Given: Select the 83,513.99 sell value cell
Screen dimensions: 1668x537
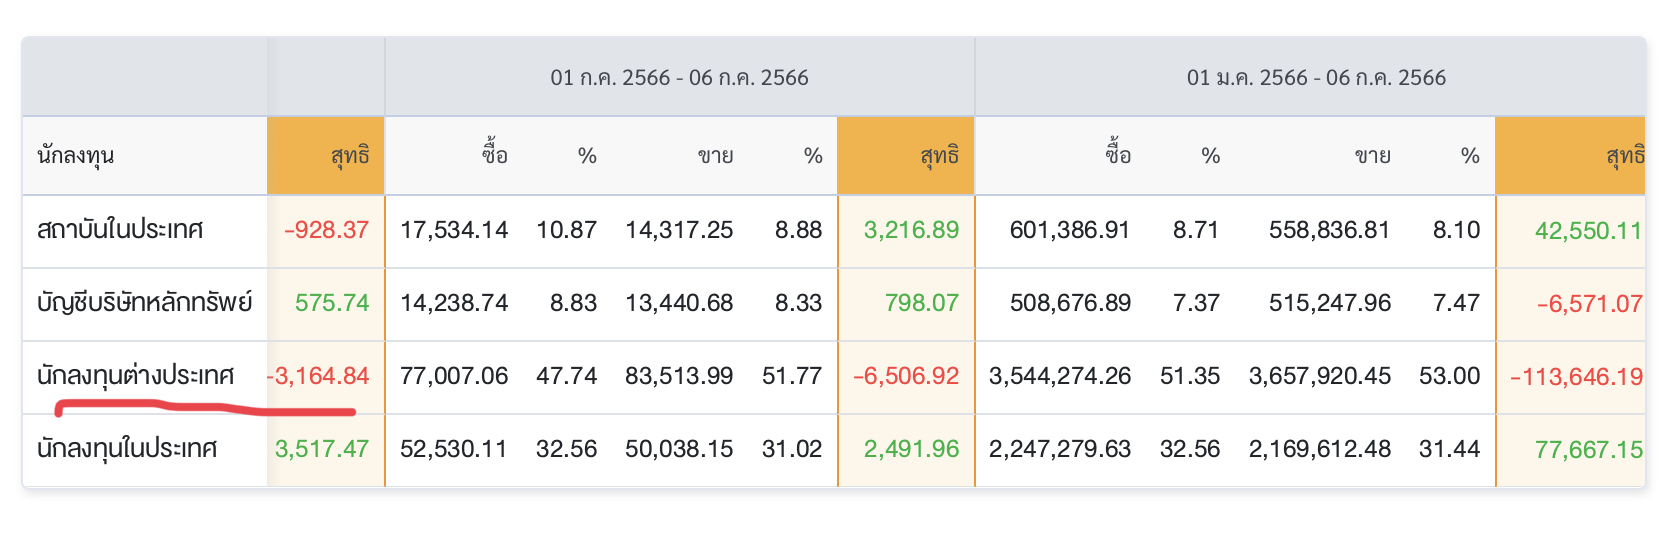Looking at the screenshot, I should [x=679, y=376].
